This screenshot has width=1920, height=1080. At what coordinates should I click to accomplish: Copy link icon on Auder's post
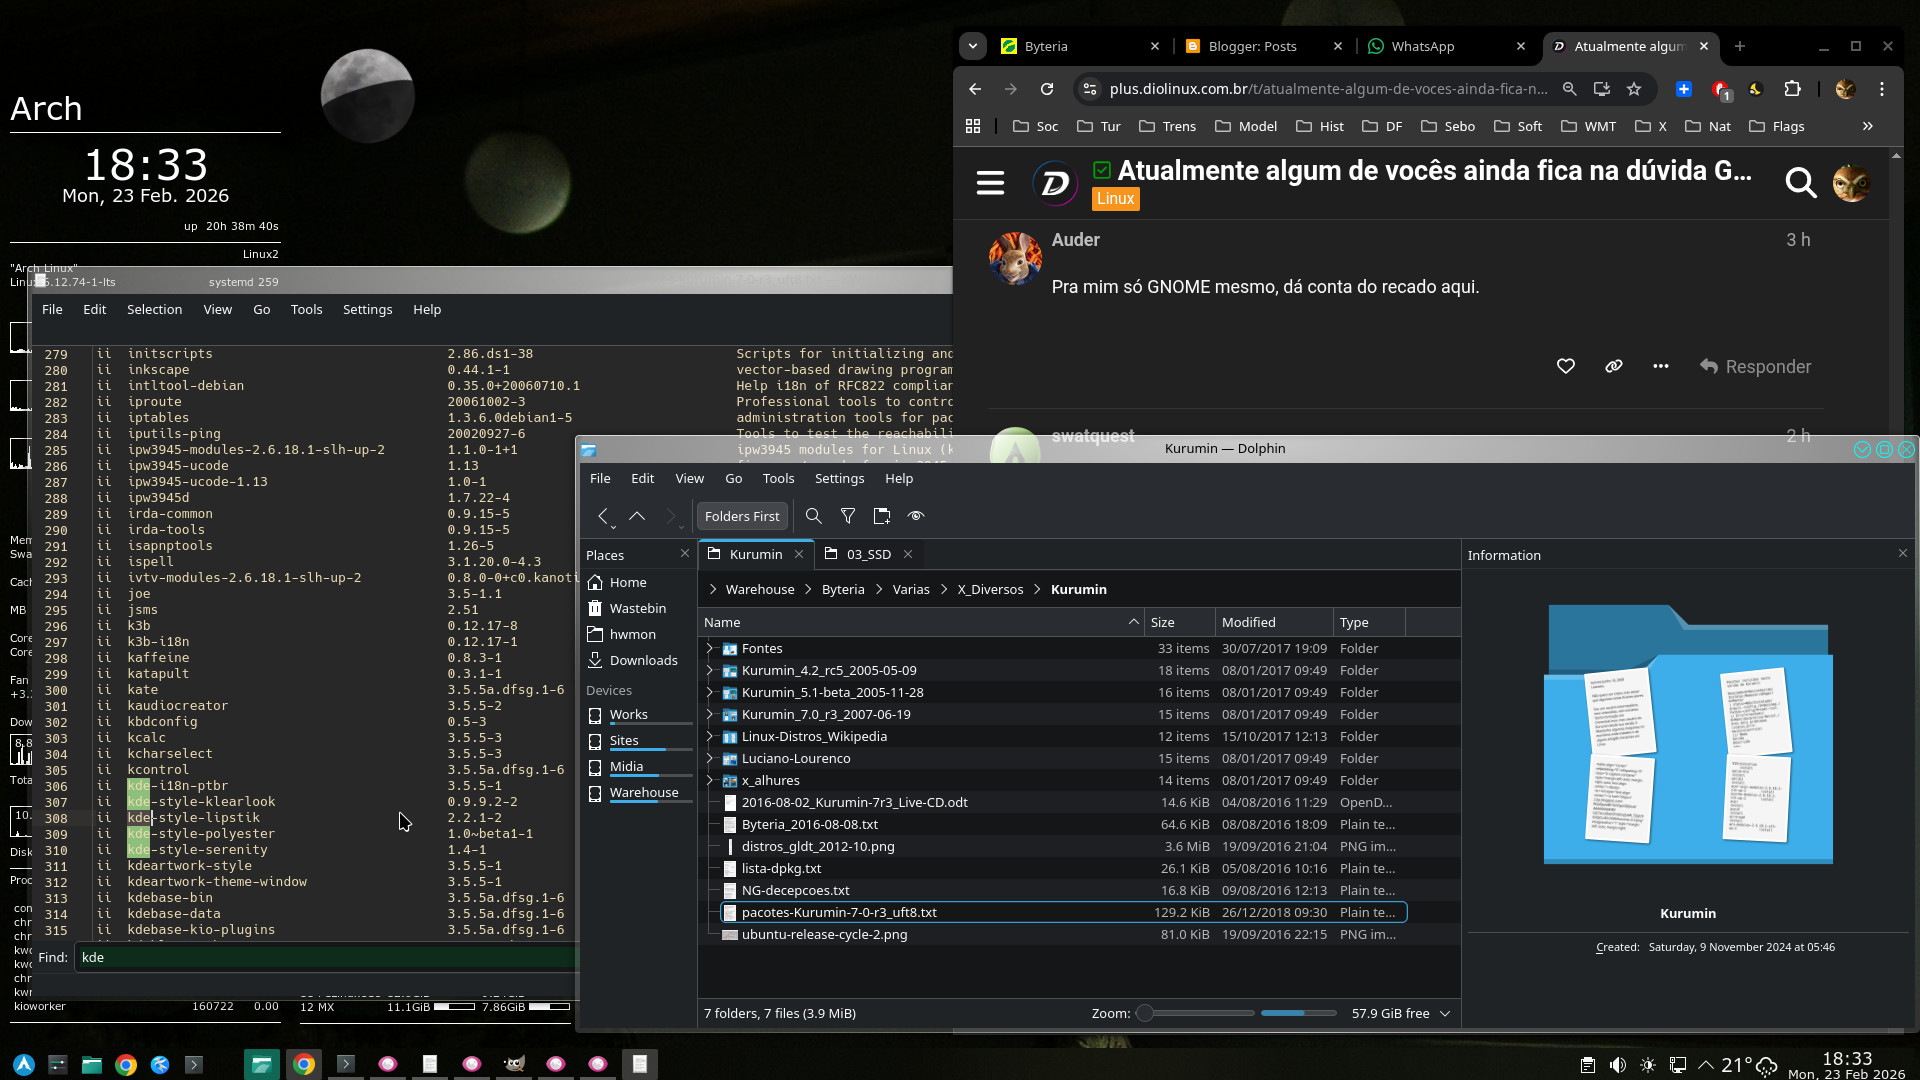tap(1613, 367)
